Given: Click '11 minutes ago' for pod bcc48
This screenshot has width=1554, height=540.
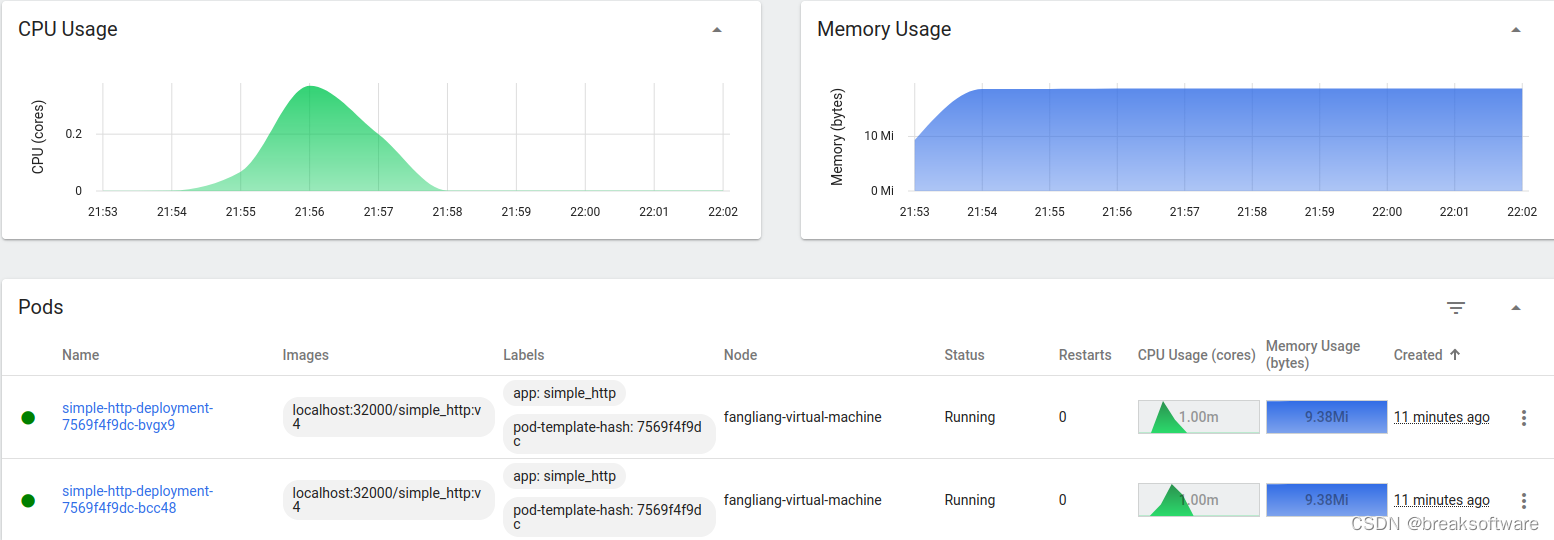Looking at the screenshot, I should [x=1441, y=500].
